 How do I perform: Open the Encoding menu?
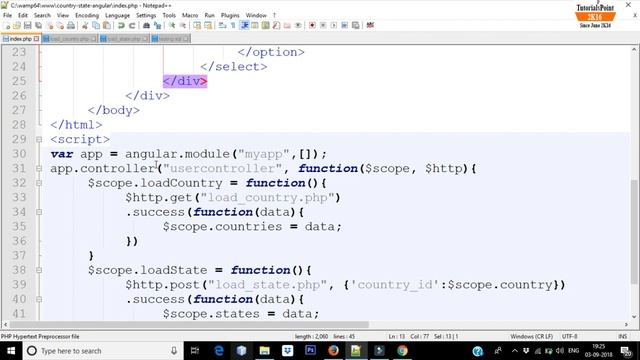(87, 15)
